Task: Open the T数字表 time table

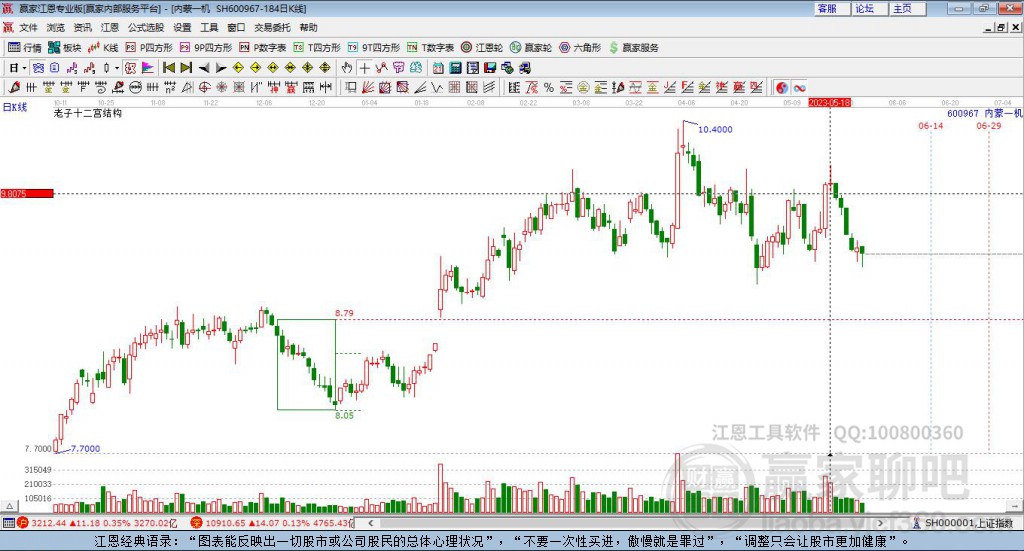Action: (x=430, y=48)
